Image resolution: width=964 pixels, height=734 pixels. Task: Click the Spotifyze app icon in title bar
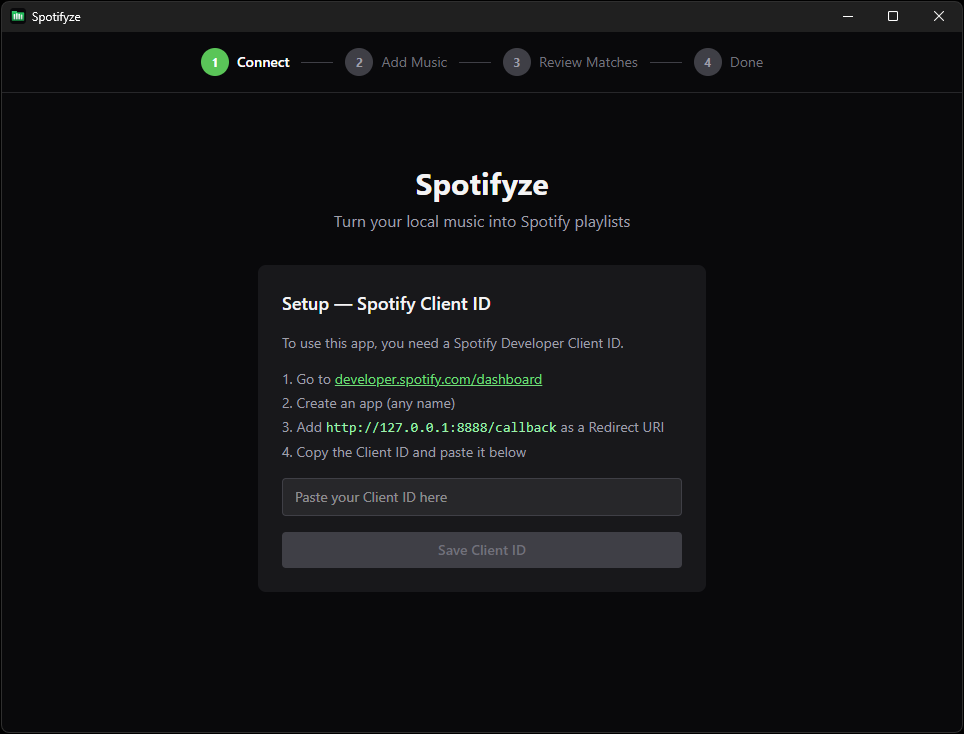point(16,16)
